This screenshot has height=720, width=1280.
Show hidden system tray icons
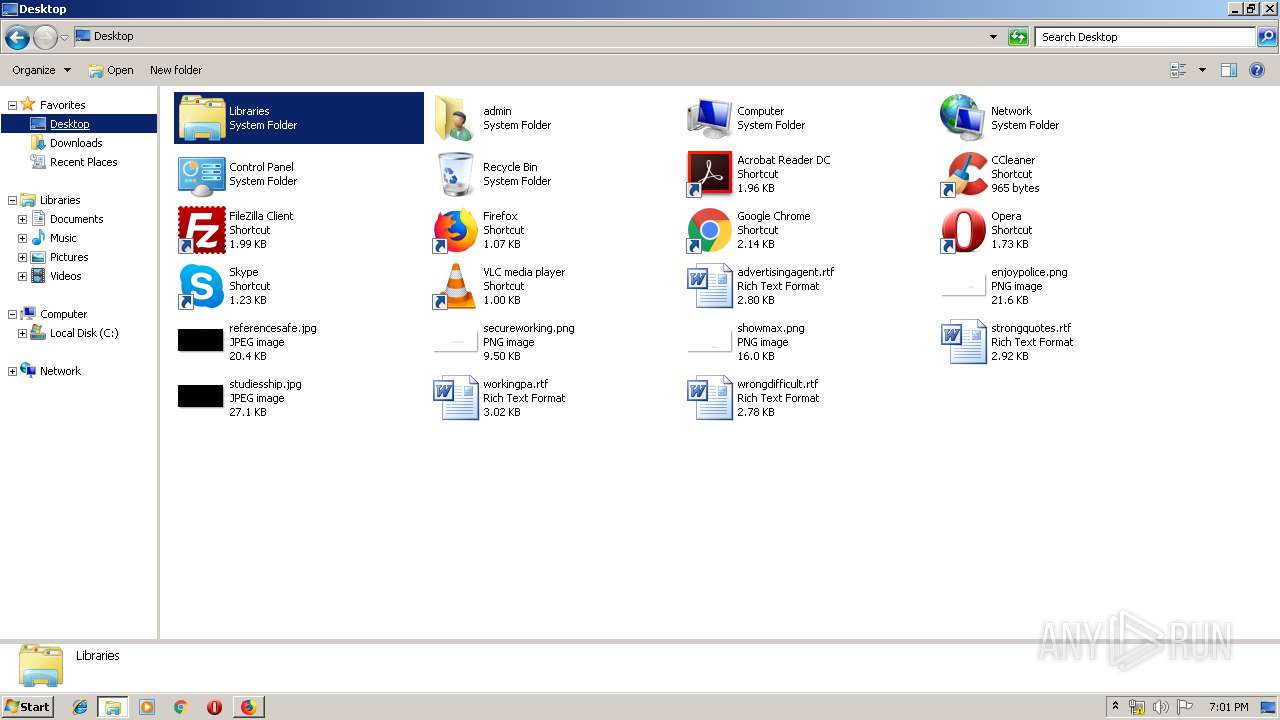click(1115, 707)
